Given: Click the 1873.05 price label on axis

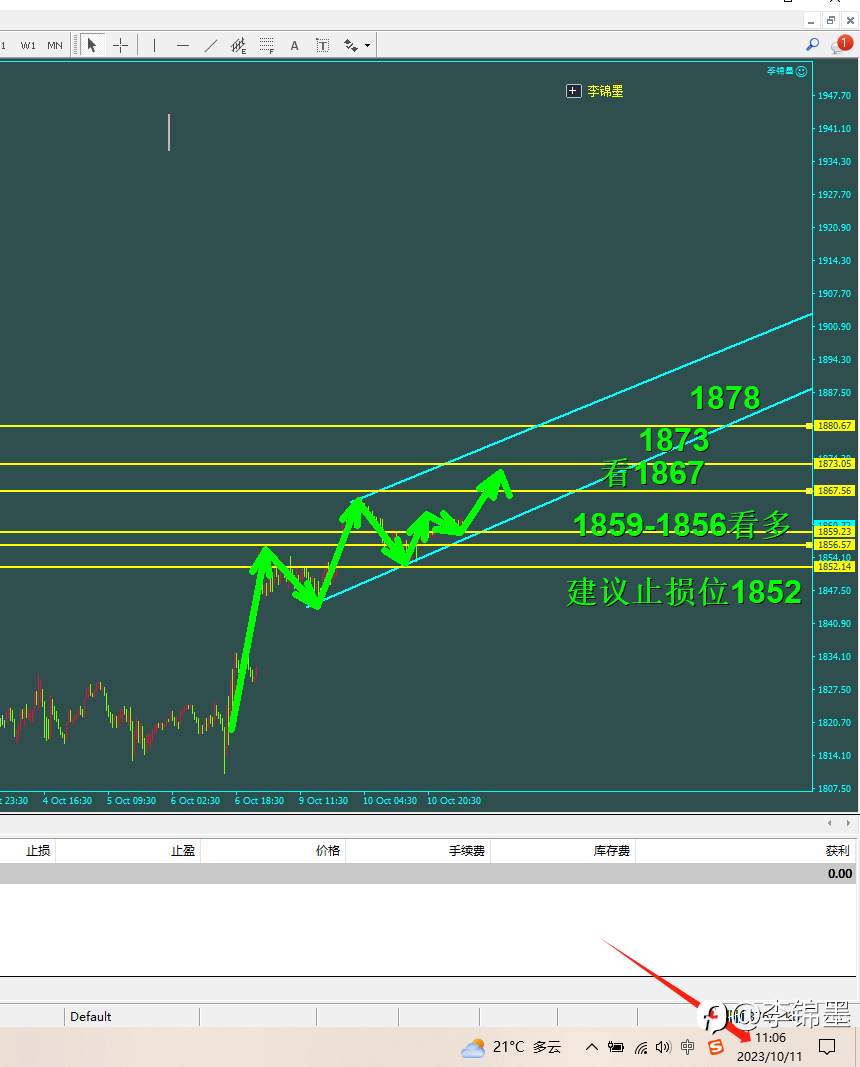Looking at the screenshot, I should [834, 463].
